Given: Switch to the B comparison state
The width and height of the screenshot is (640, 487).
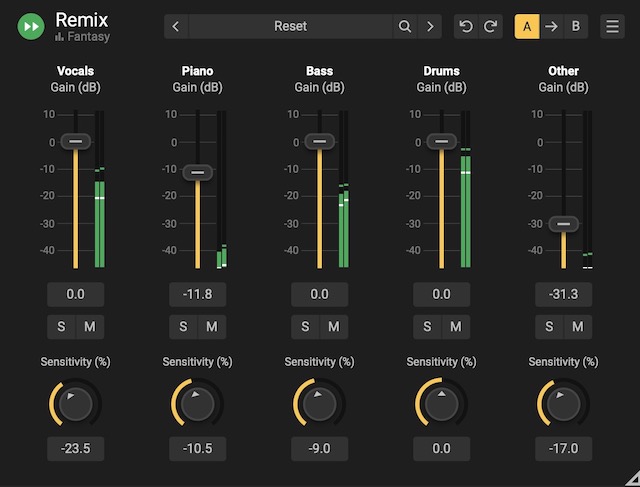Looking at the screenshot, I should 575,27.
